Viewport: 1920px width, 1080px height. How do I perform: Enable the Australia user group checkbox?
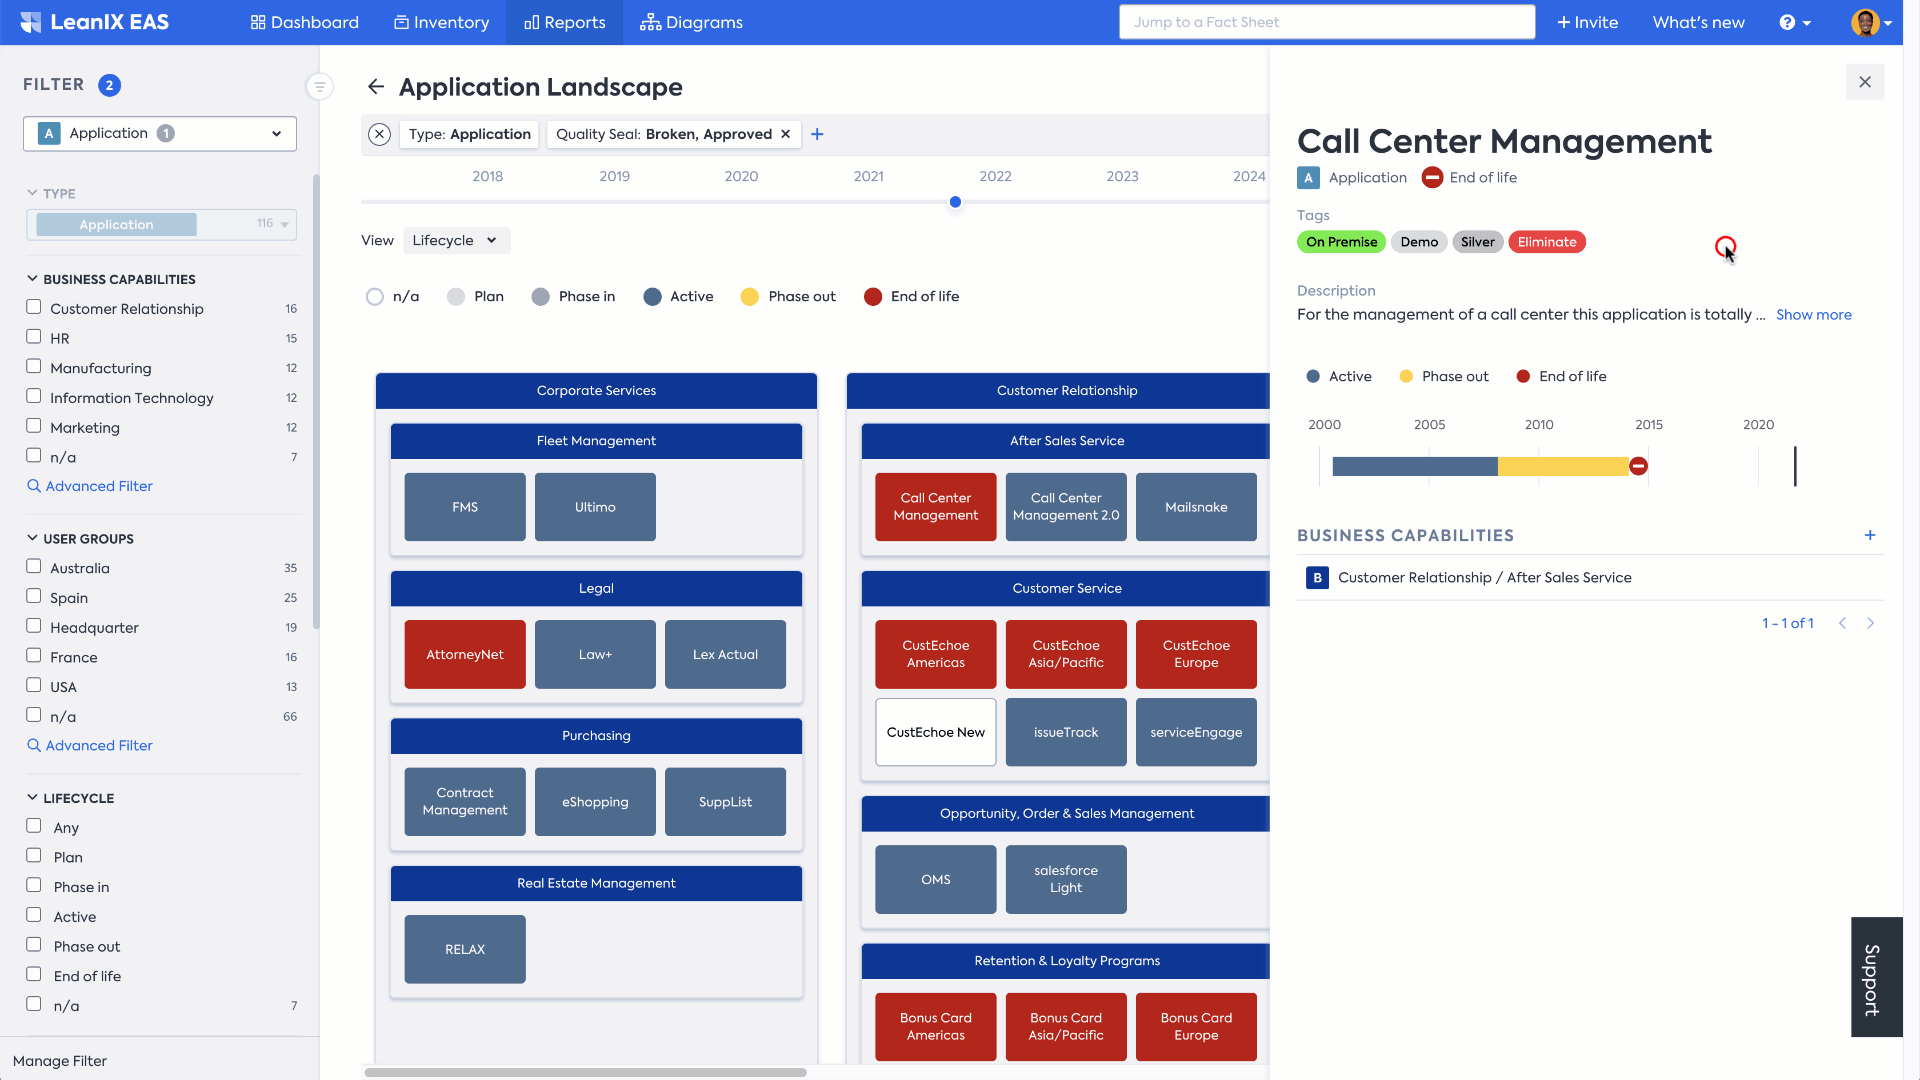coord(34,567)
